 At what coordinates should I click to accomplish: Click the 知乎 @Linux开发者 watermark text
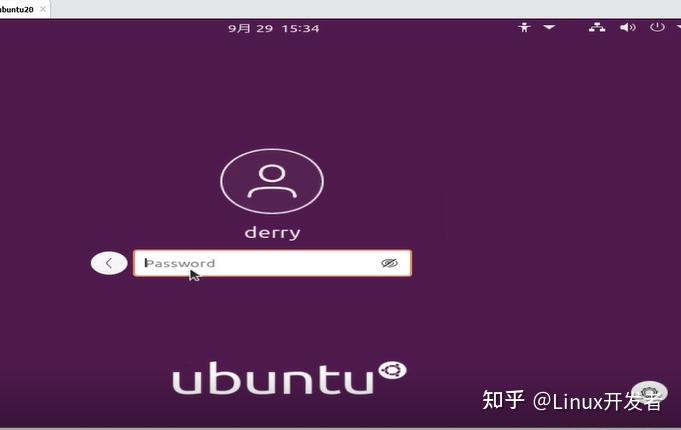tap(572, 401)
